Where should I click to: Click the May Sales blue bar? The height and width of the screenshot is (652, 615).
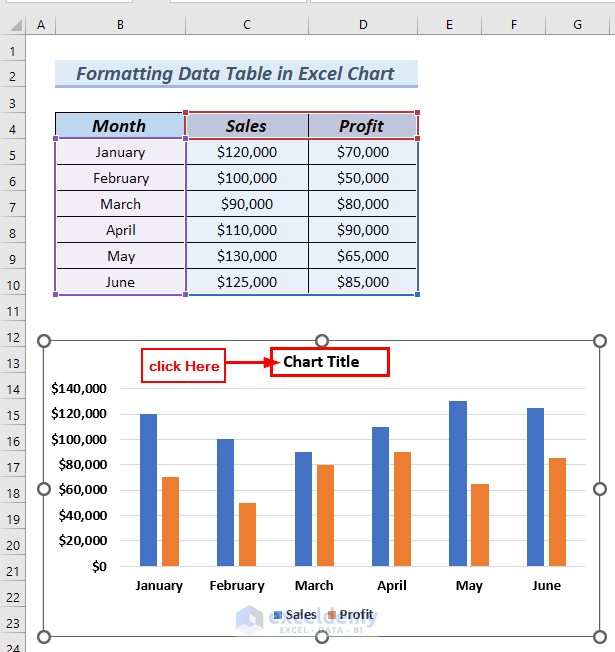point(458,484)
